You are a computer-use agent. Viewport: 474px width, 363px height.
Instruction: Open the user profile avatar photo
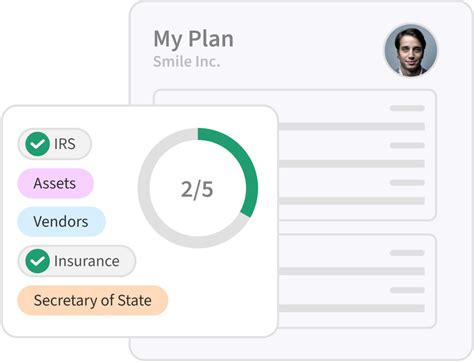411,50
